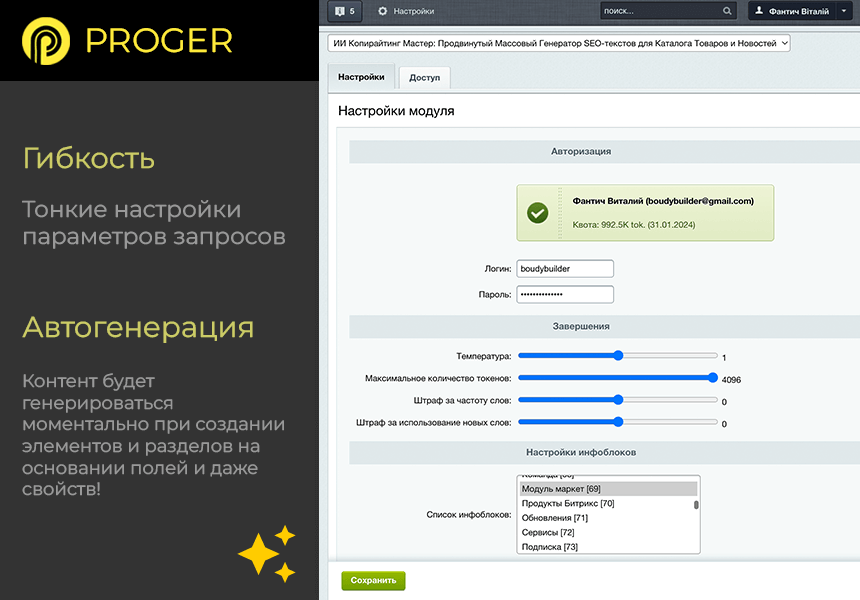Screen dimensions: 860x600
Task: Click the sparkle stars graphic
Action: point(267,553)
